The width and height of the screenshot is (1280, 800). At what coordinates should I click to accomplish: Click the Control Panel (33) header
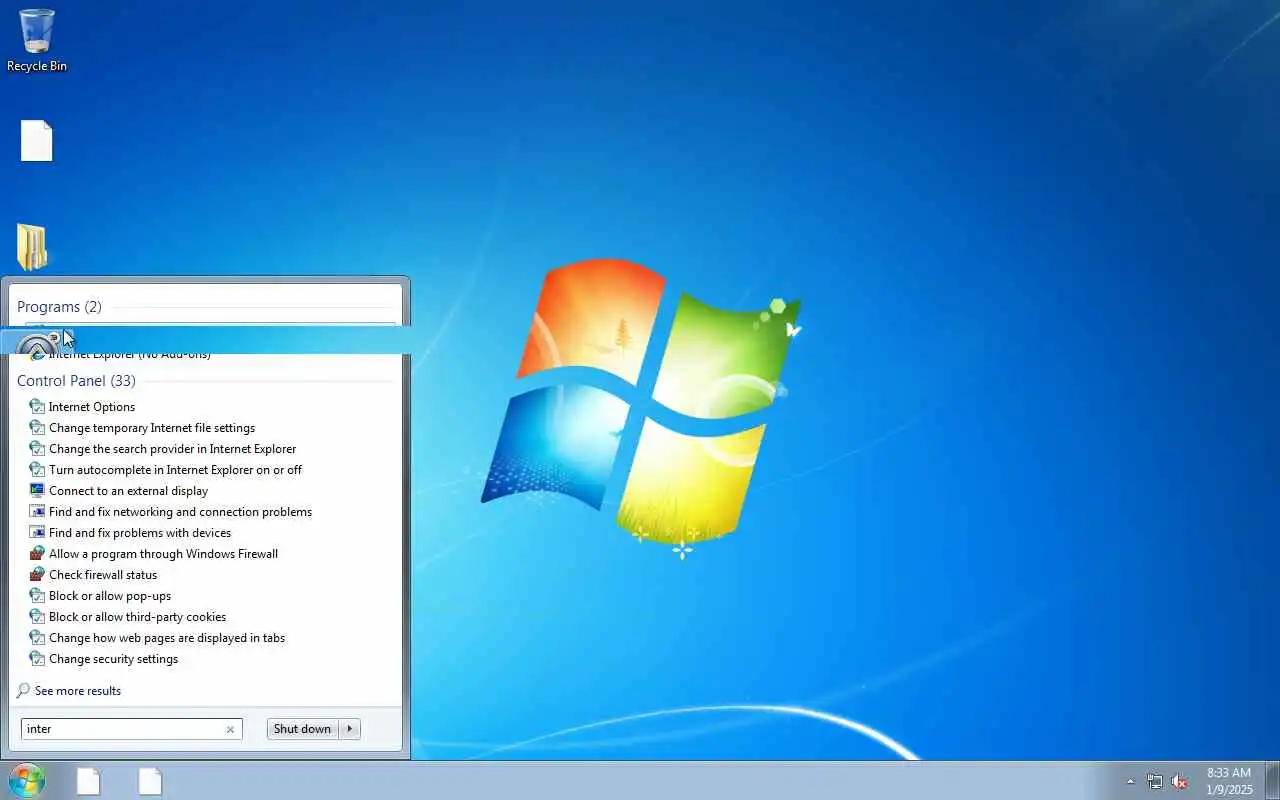tap(76, 381)
